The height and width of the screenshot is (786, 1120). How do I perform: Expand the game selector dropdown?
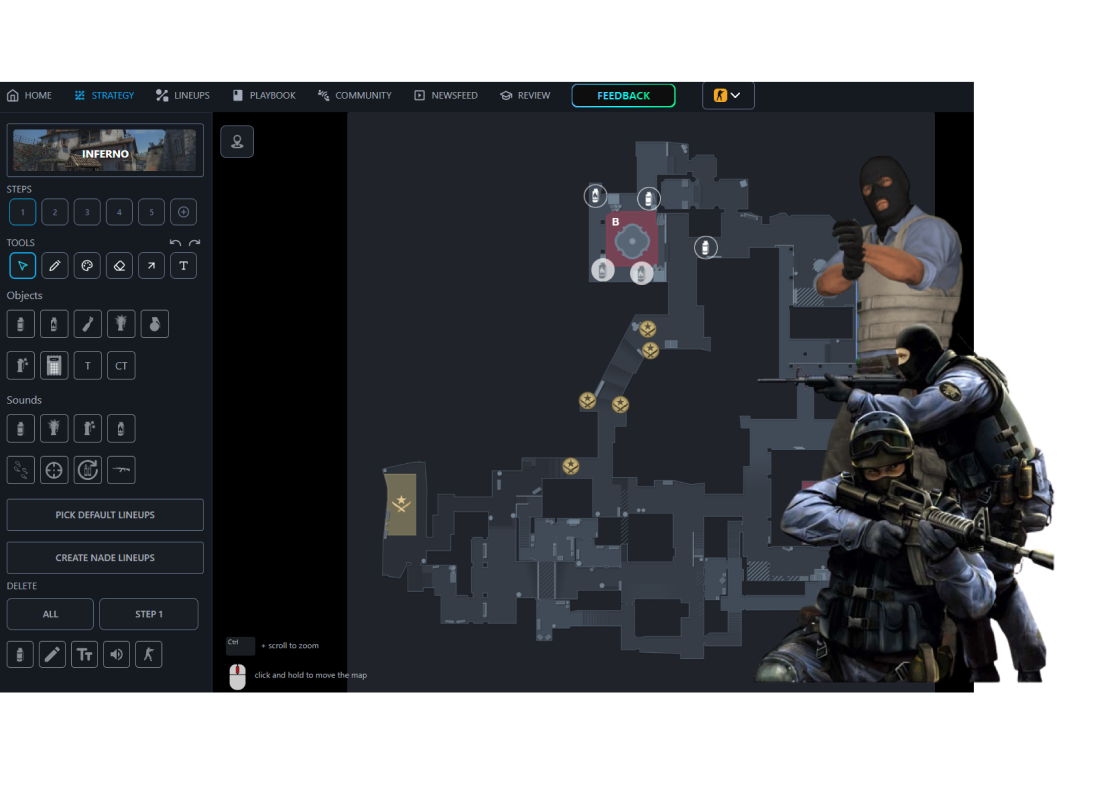click(728, 95)
